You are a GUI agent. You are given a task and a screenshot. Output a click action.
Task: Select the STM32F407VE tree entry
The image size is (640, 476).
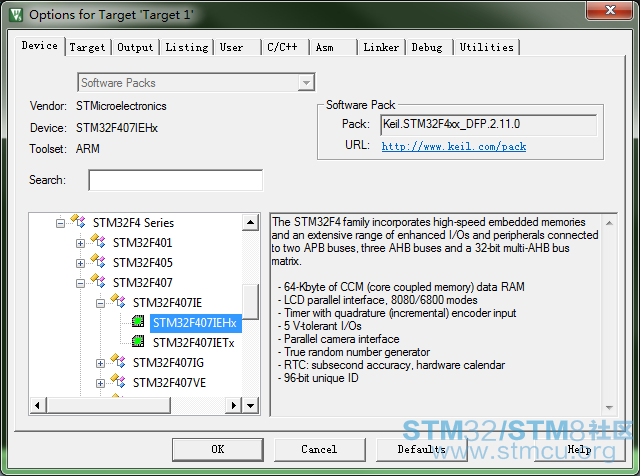point(169,383)
